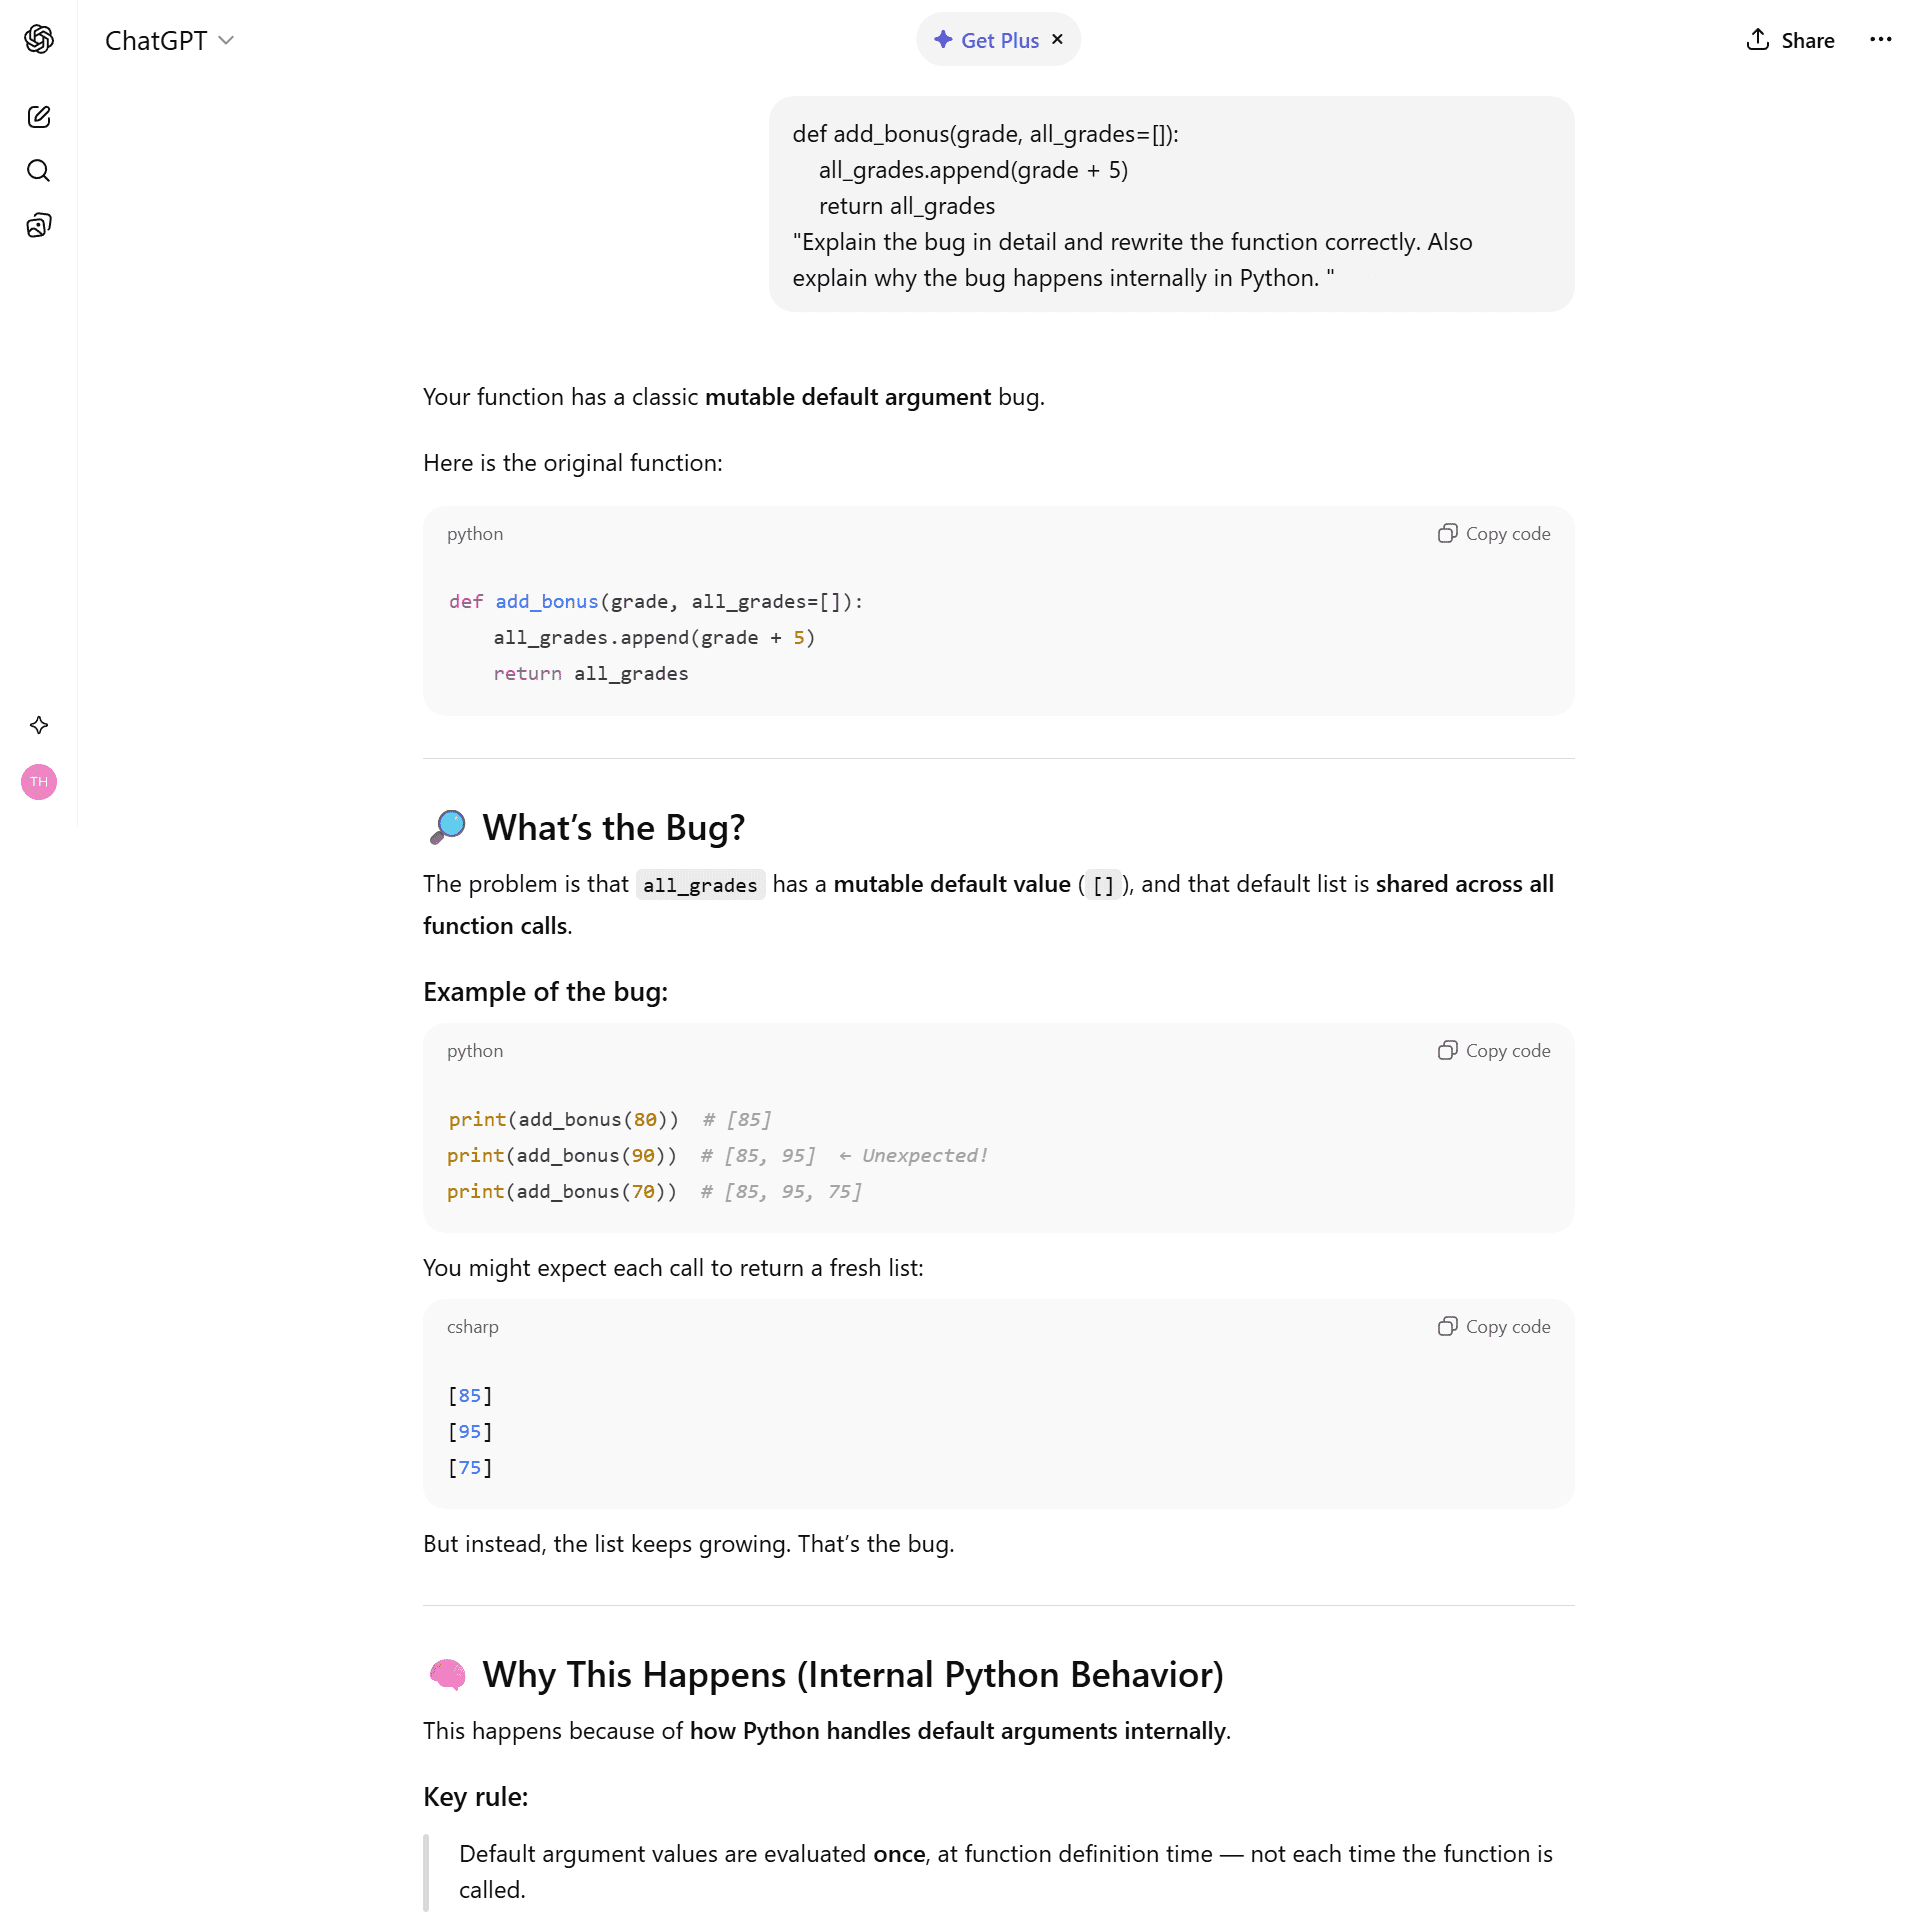Copy the original function code block

[x=1494, y=534]
